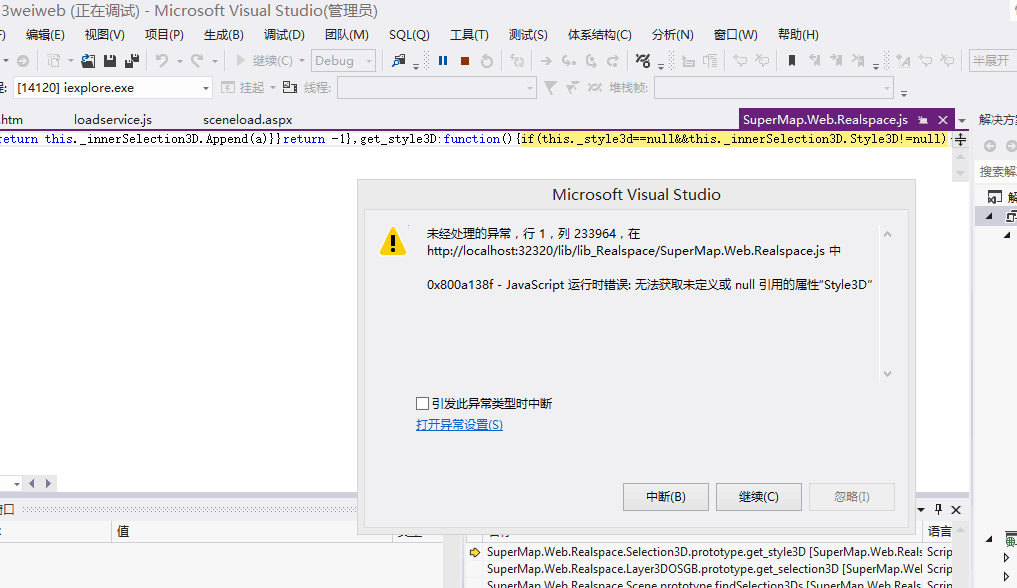Open the 生成(B) menu
1017x588 pixels.
coord(224,35)
